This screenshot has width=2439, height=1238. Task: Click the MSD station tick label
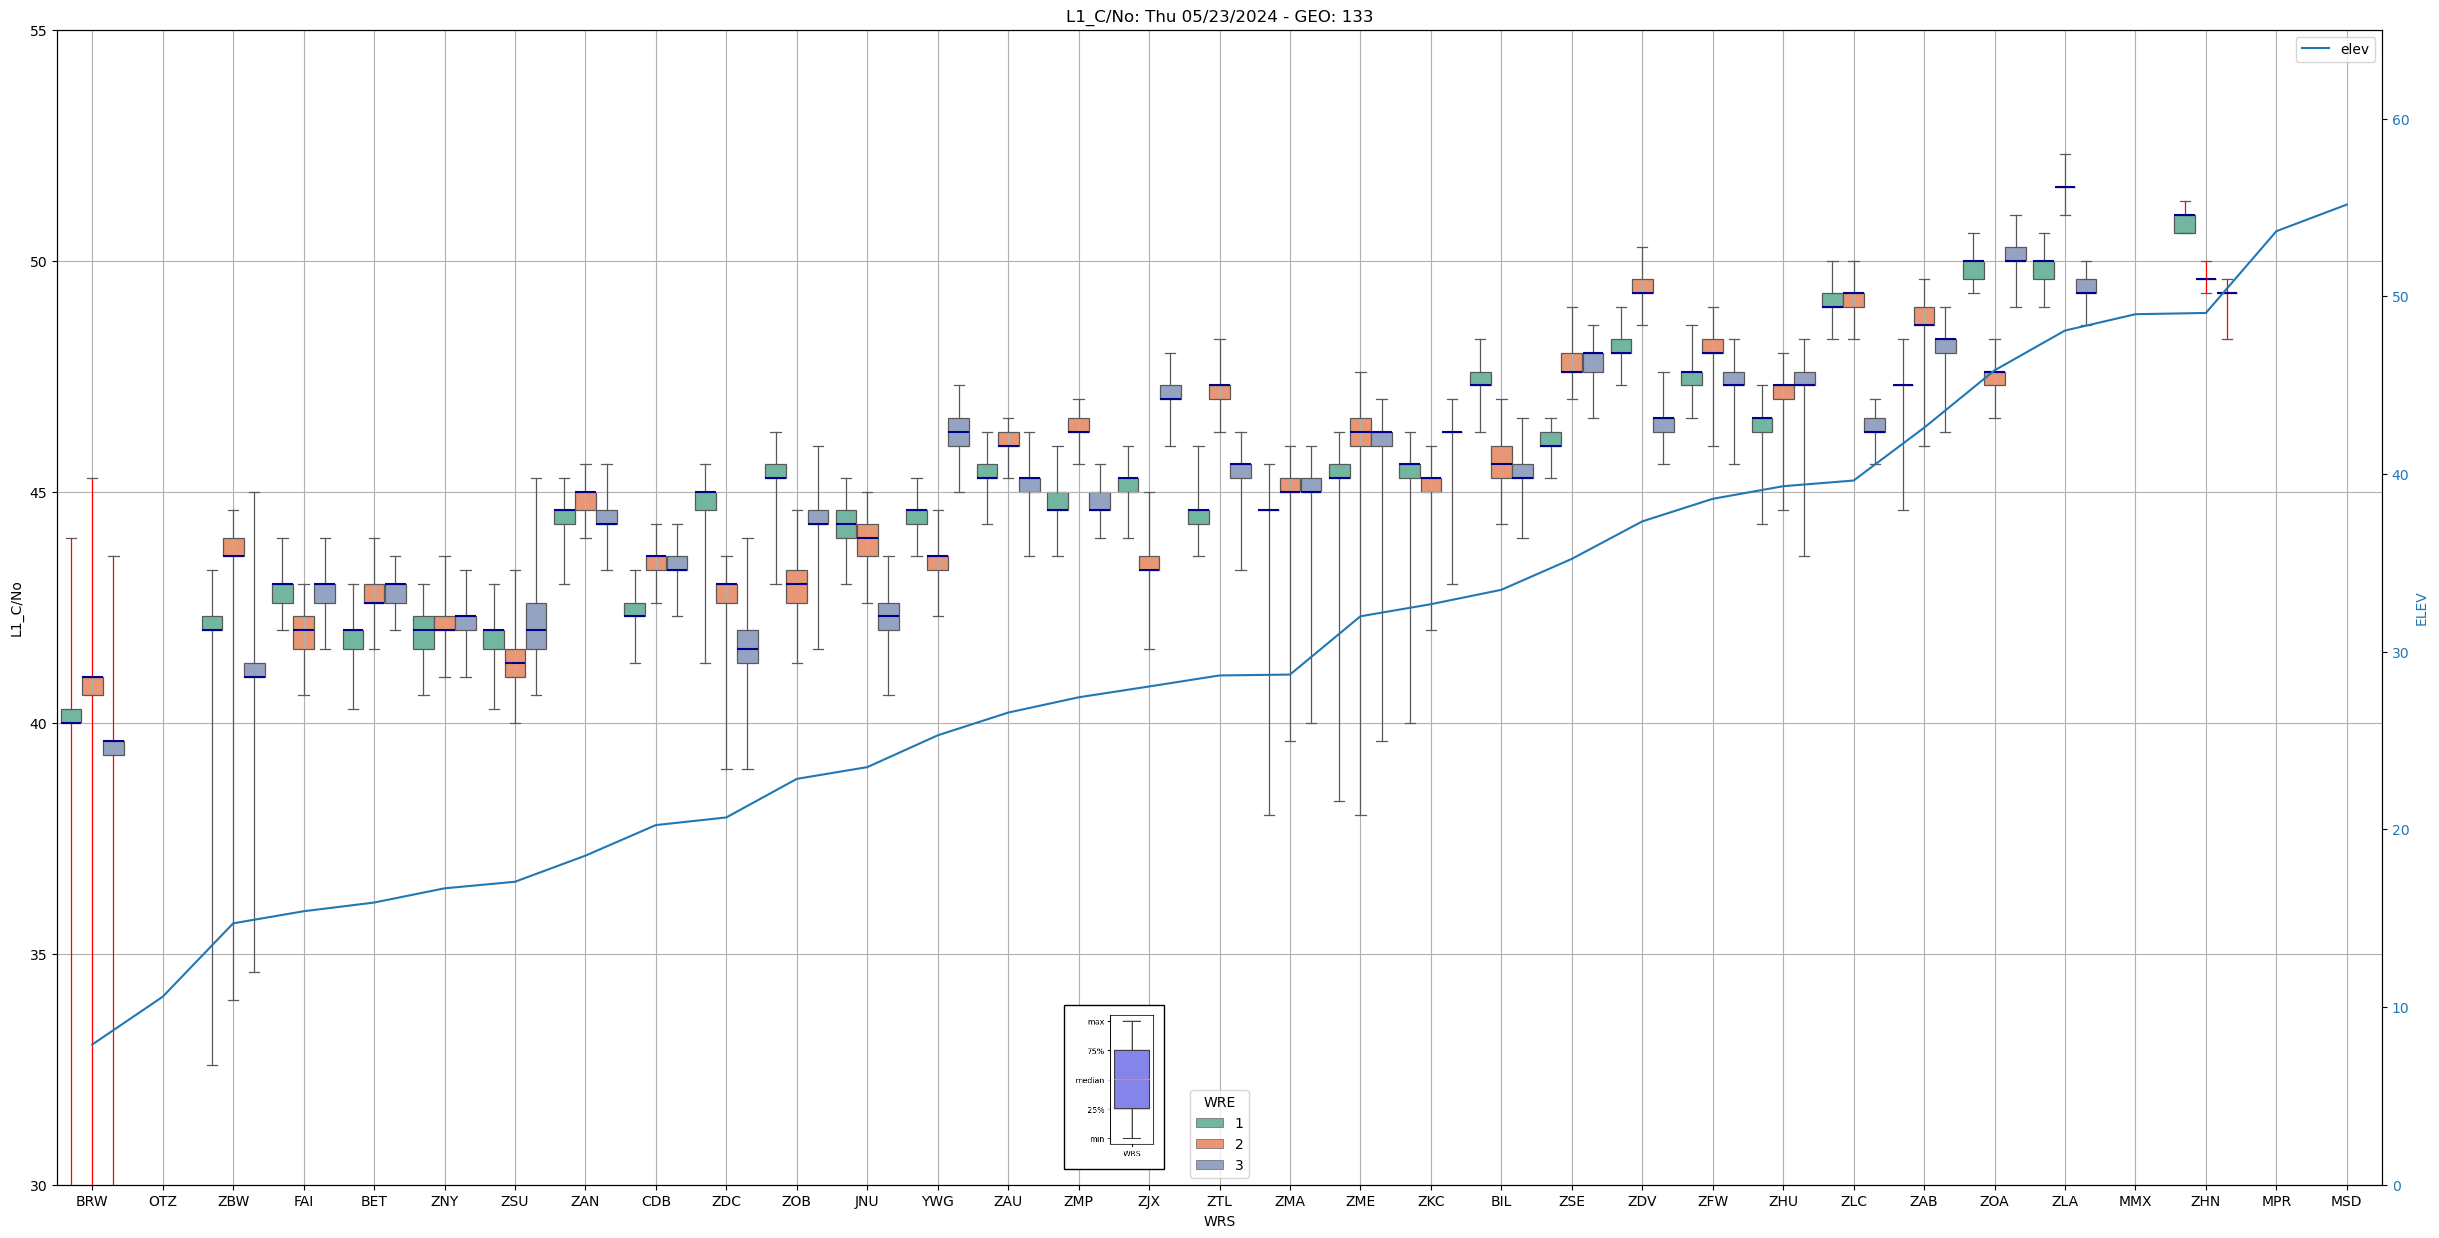pos(2346,1201)
